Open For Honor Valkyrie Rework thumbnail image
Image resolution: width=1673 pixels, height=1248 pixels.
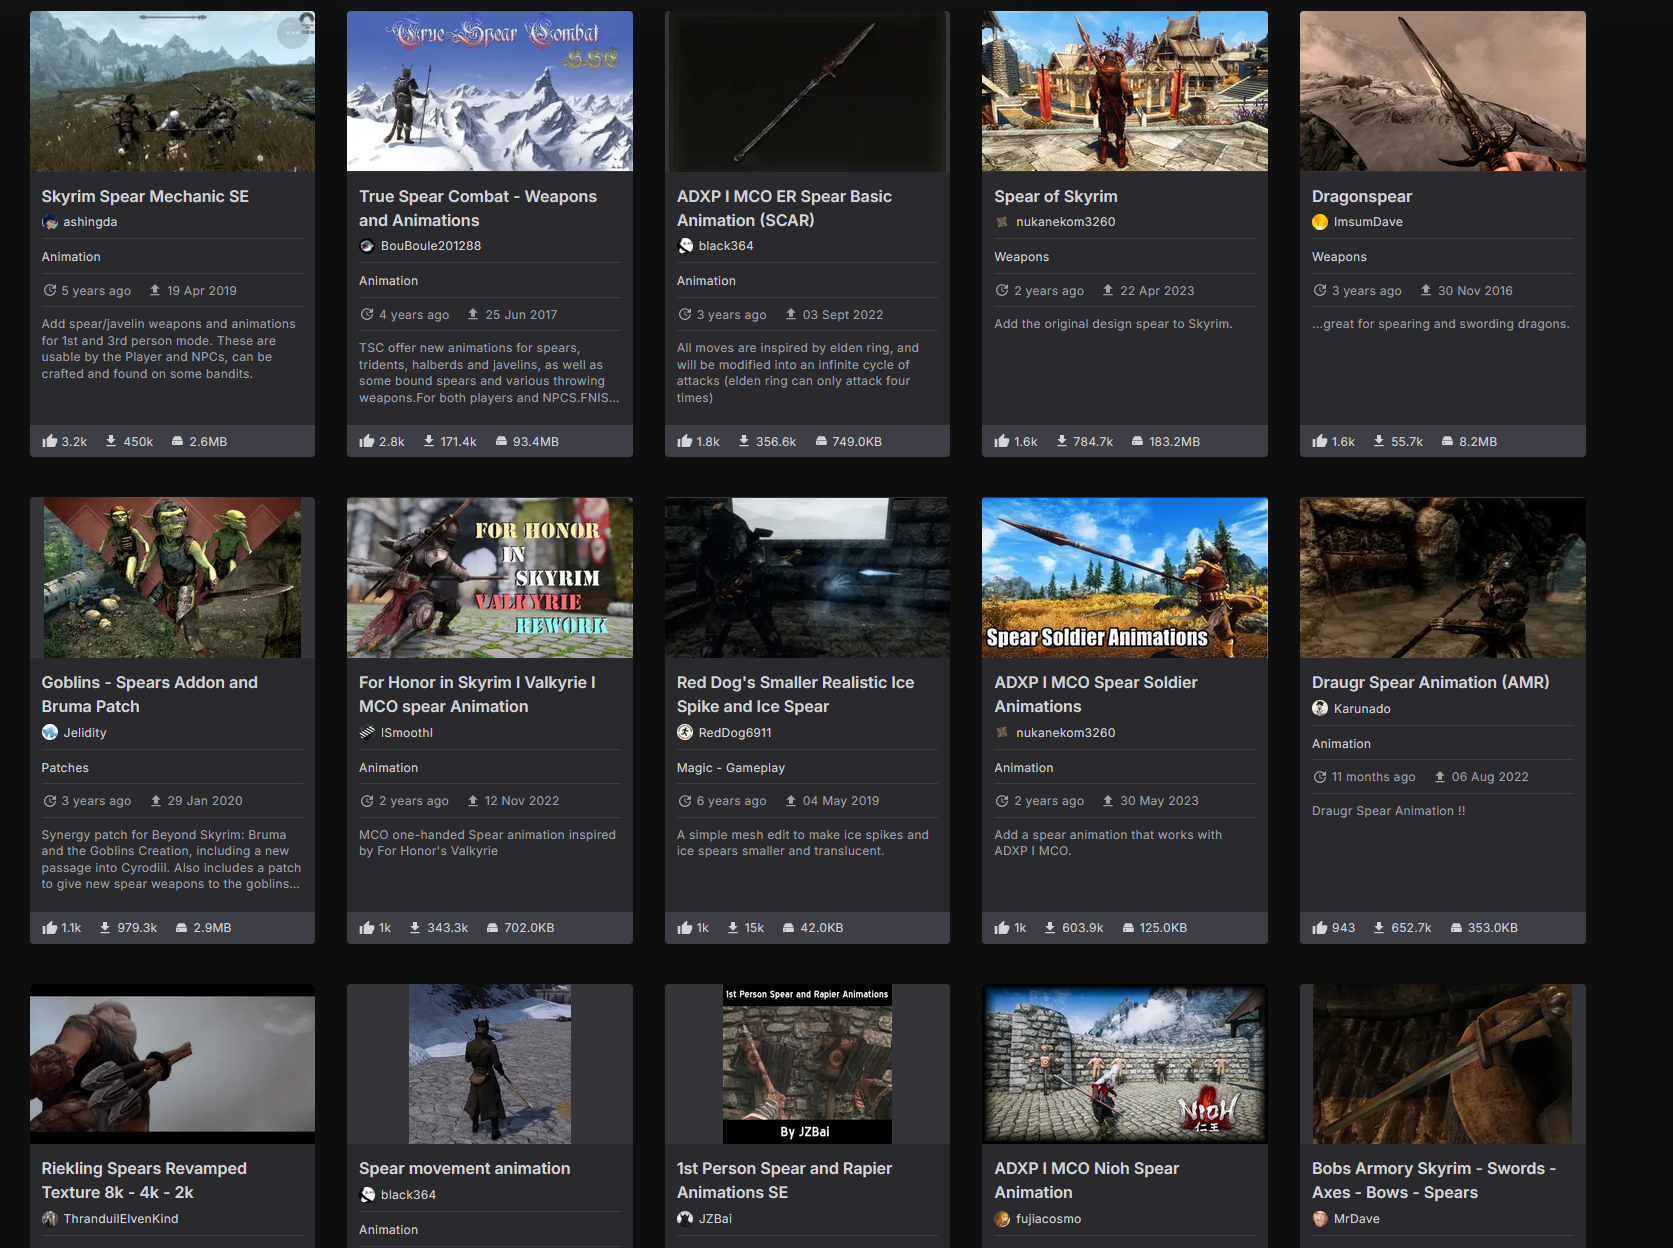coord(490,578)
